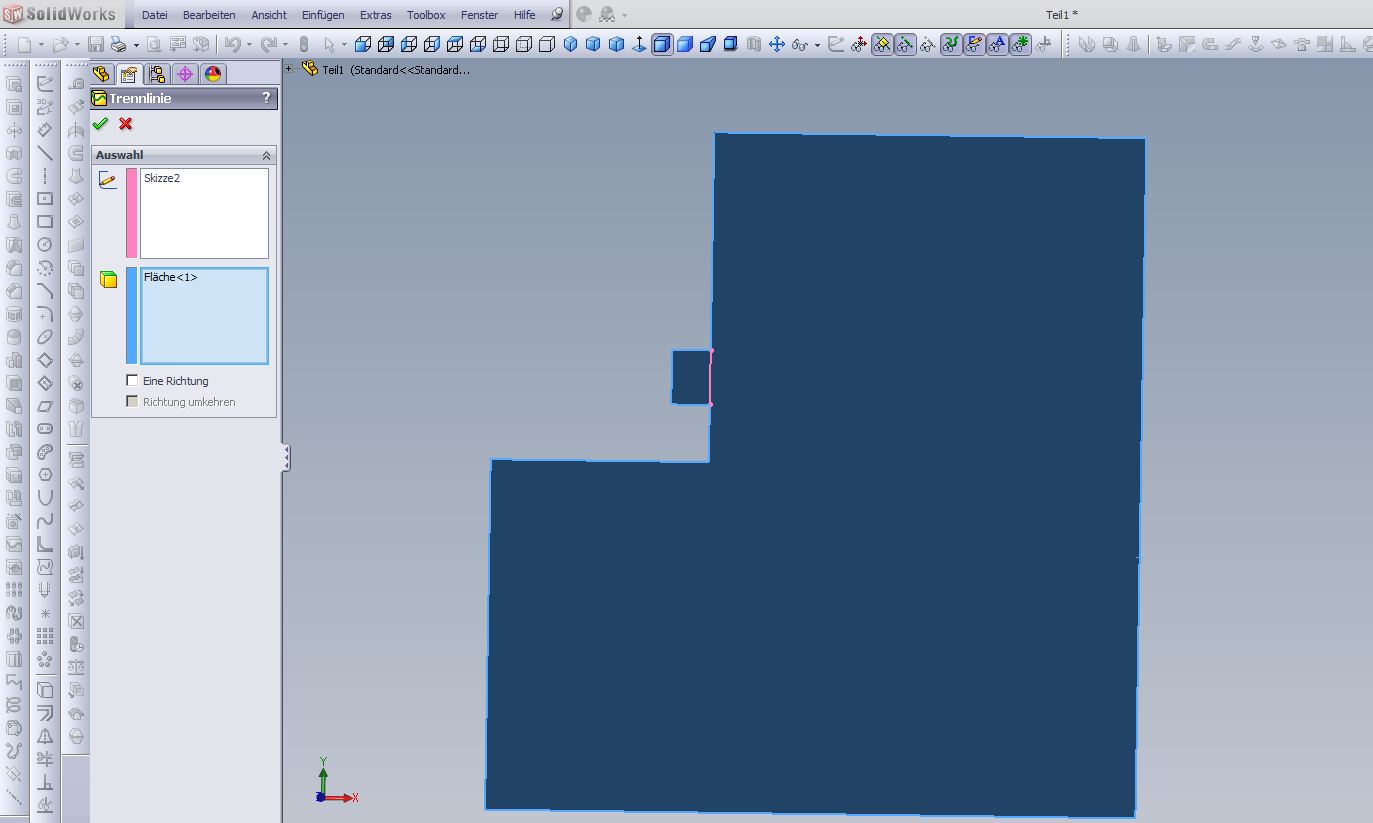Select Fläche<1> in the face selection box
Image resolution: width=1373 pixels, height=823 pixels.
(171, 277)
